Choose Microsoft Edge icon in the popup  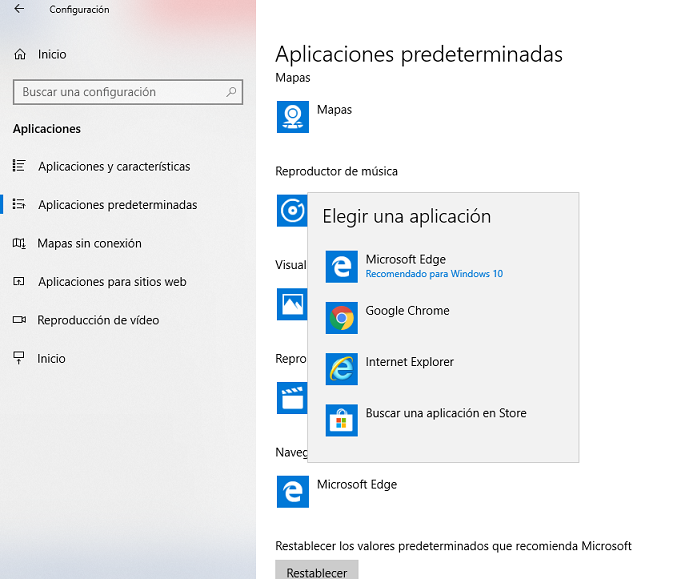click(342, 267)
